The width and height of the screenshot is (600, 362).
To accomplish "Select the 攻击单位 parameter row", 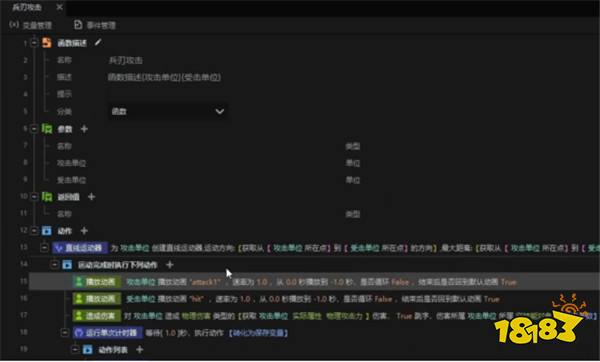I will pyautogui.click(x=72, y=163).
